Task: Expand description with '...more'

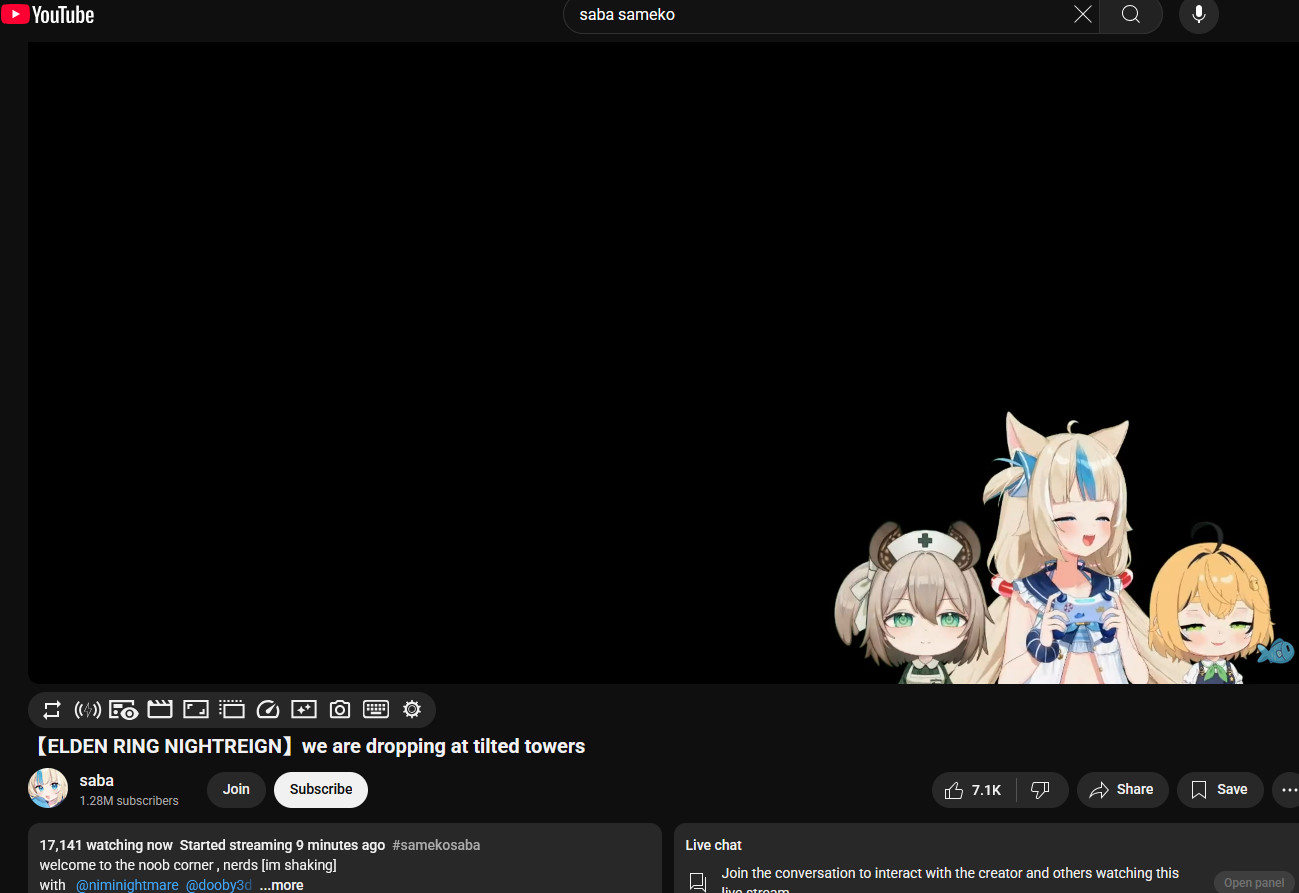Action: pyautogui.click(x=281, y=885)
